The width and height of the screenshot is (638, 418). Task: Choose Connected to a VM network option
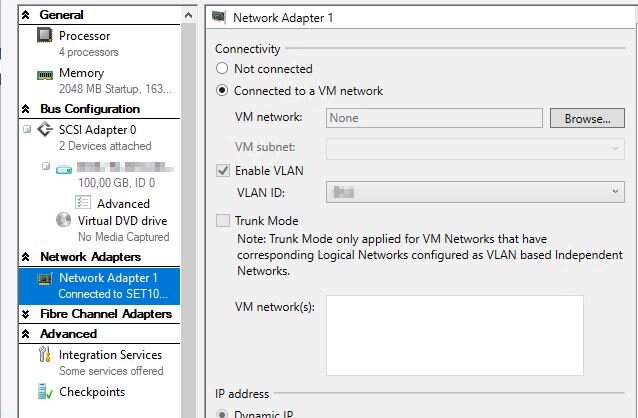click(x=222, y=90)
